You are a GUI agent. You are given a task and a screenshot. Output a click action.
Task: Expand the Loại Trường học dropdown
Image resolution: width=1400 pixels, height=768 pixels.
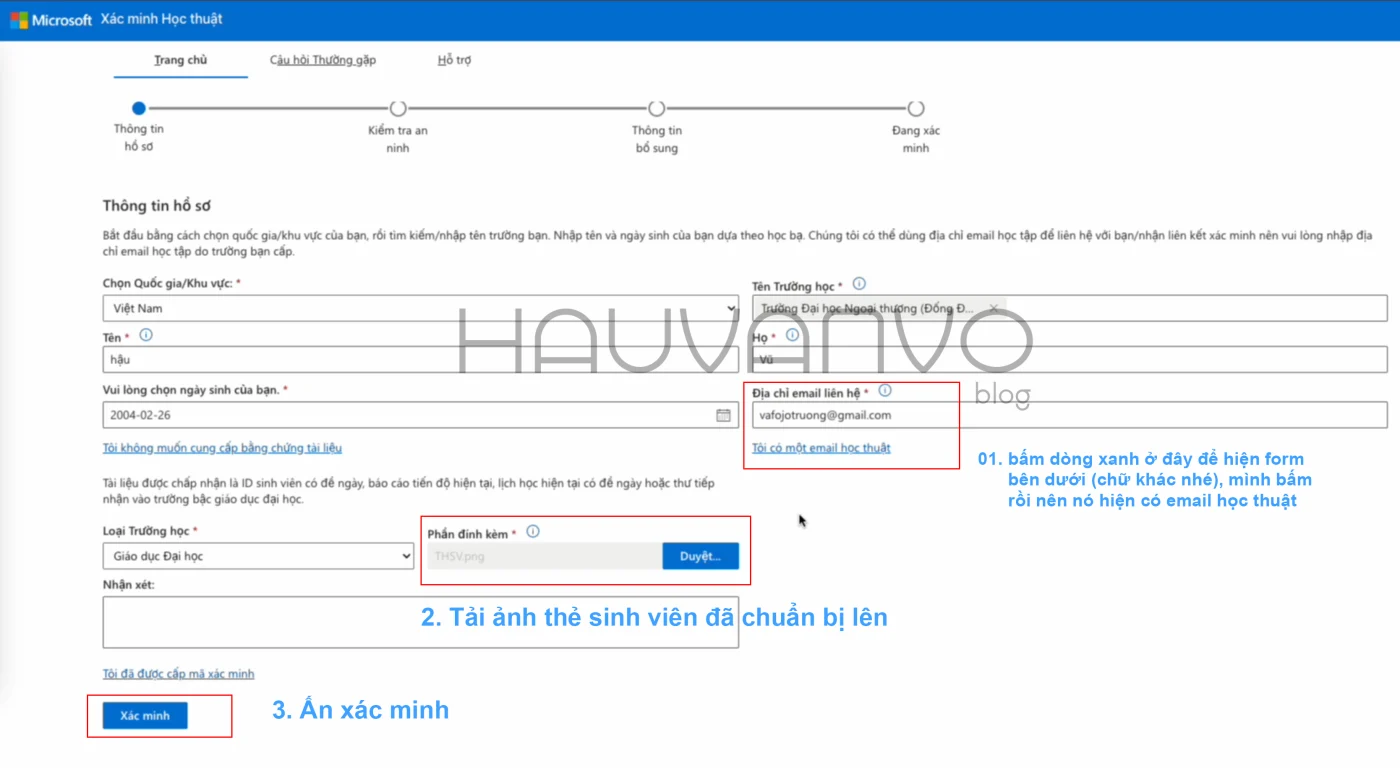258,556
